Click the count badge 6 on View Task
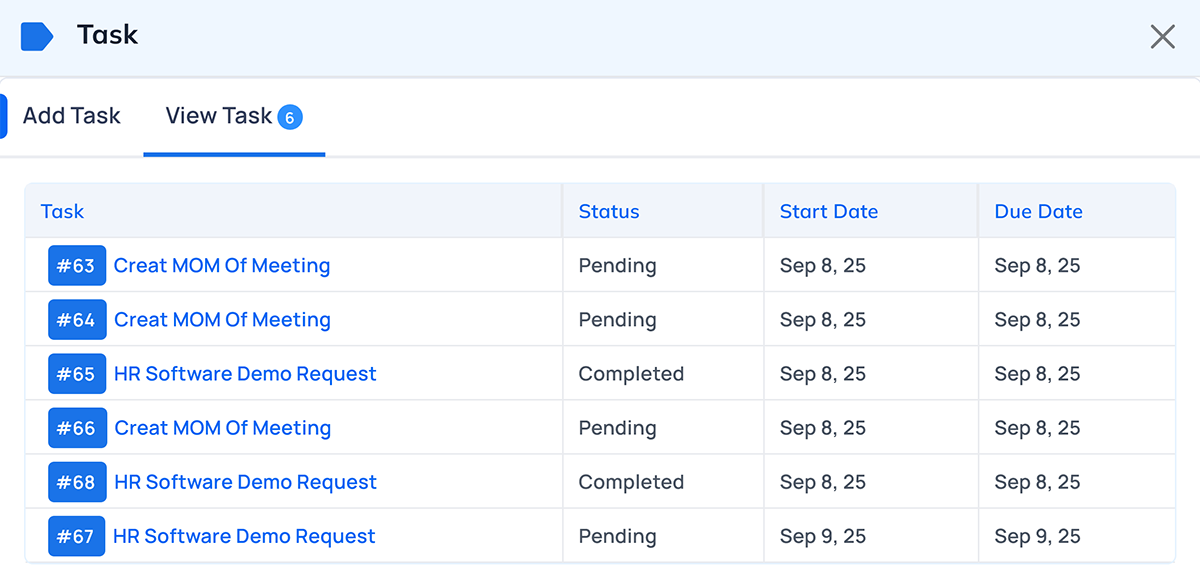Screen dimensions: 1200x585 pos(289,117)
